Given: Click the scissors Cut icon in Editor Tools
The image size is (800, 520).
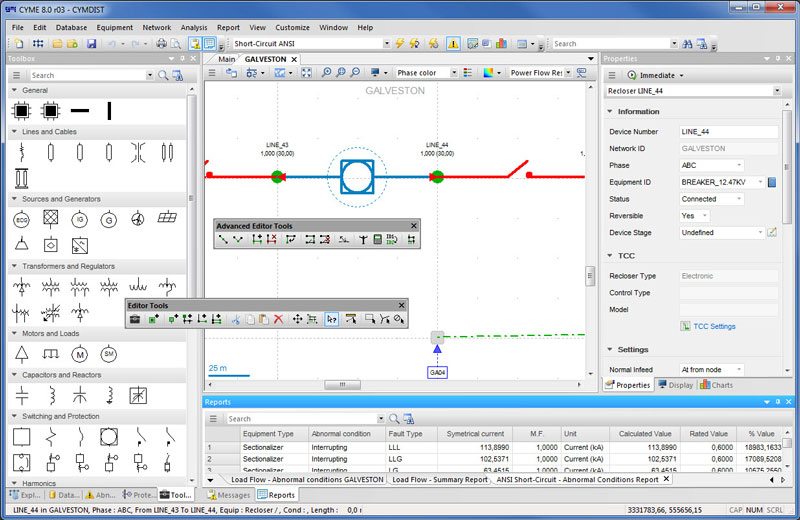Looking at the screenshot, I should tap(234, 319).
